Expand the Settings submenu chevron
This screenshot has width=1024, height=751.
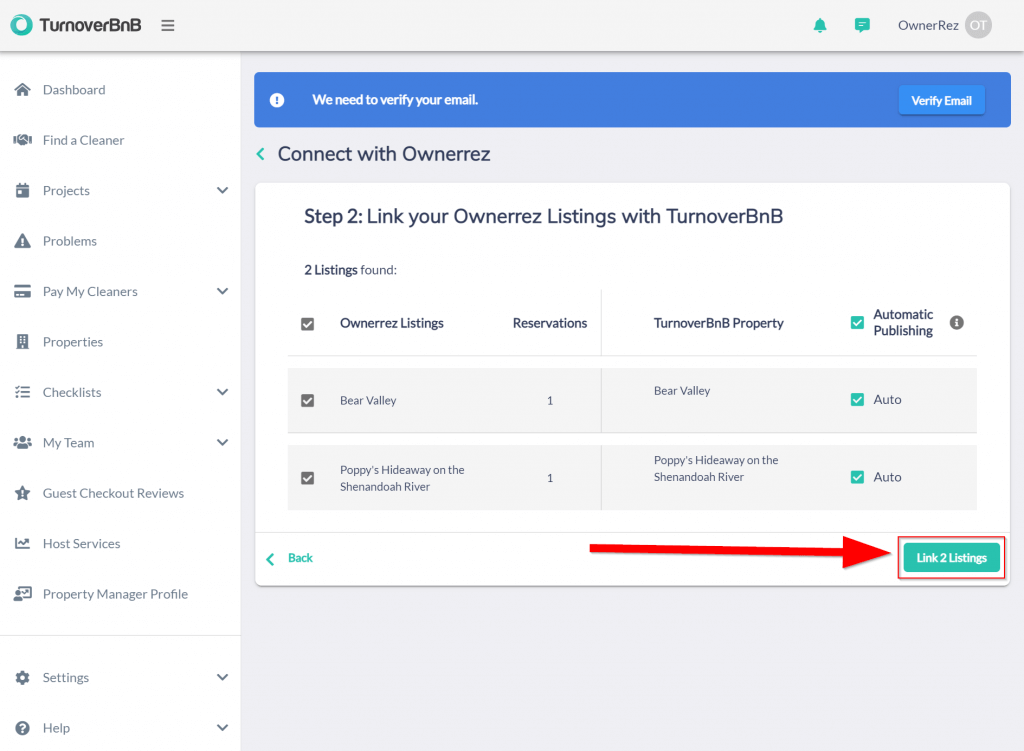coord(223,677)
